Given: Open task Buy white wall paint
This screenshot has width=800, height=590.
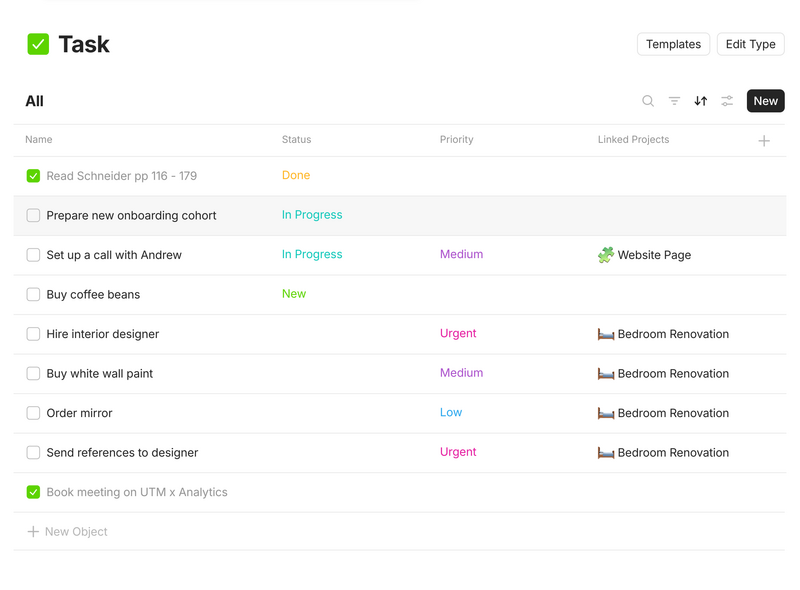Looking at the screenshot, I should pos(99,374).
